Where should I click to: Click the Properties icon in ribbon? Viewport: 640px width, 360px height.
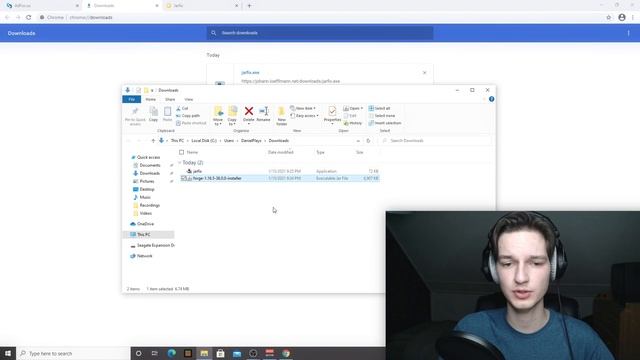(332, 111)
